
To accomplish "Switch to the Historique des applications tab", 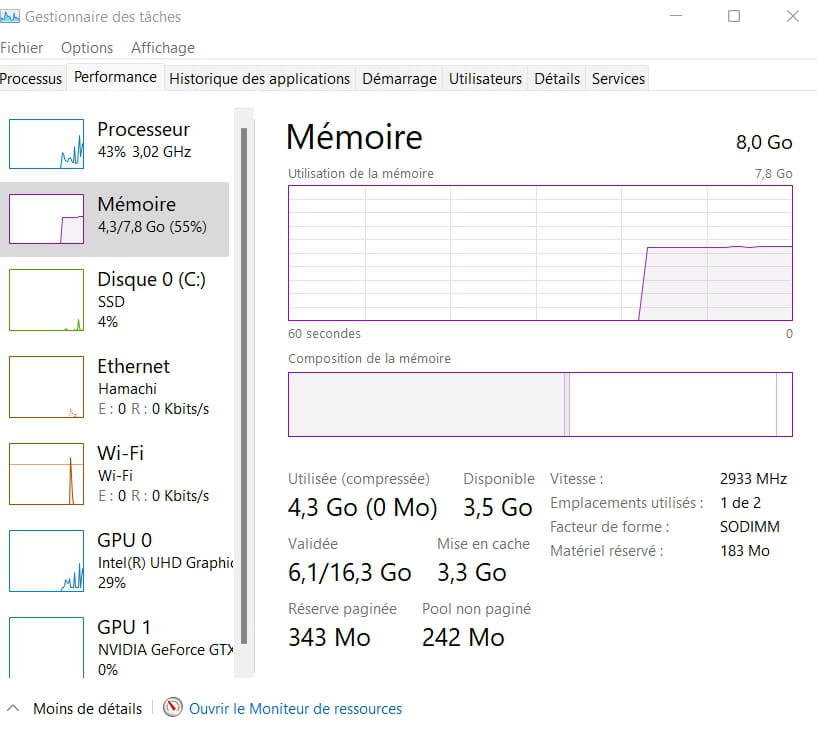I will click(x=259, y=79).
